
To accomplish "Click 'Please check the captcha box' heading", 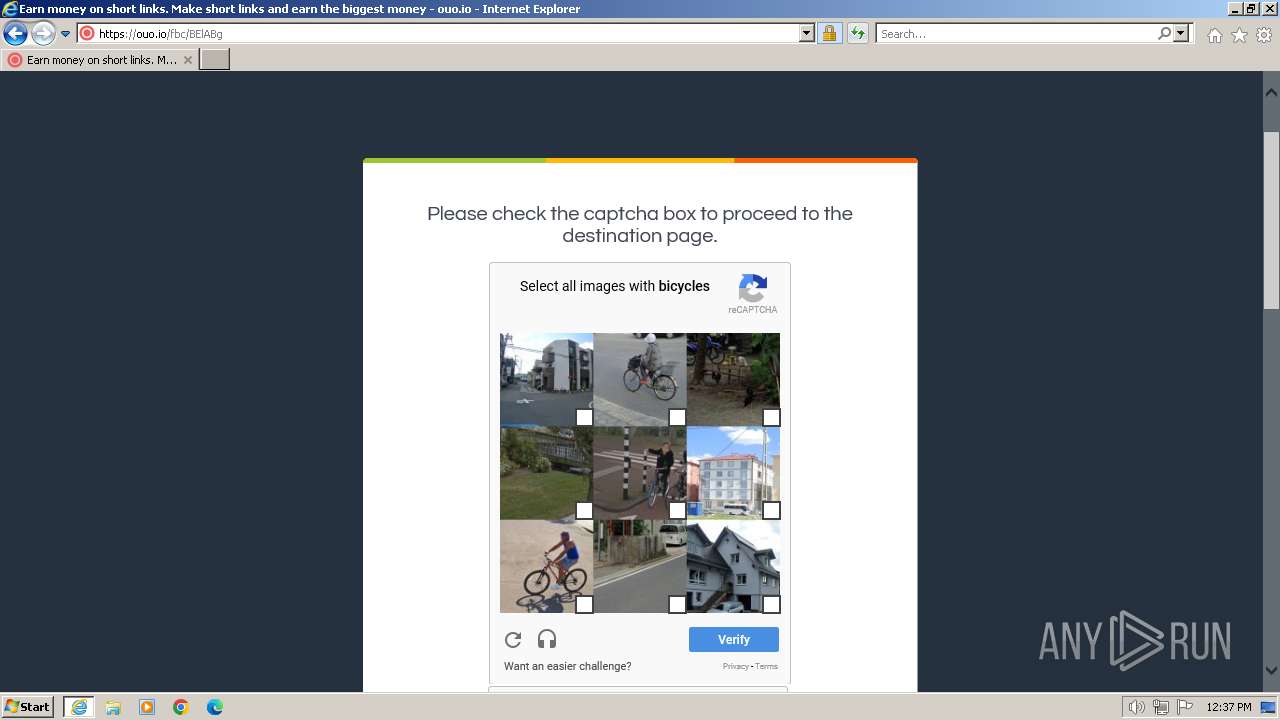I will pyautogui.click(x=640, y=225).
